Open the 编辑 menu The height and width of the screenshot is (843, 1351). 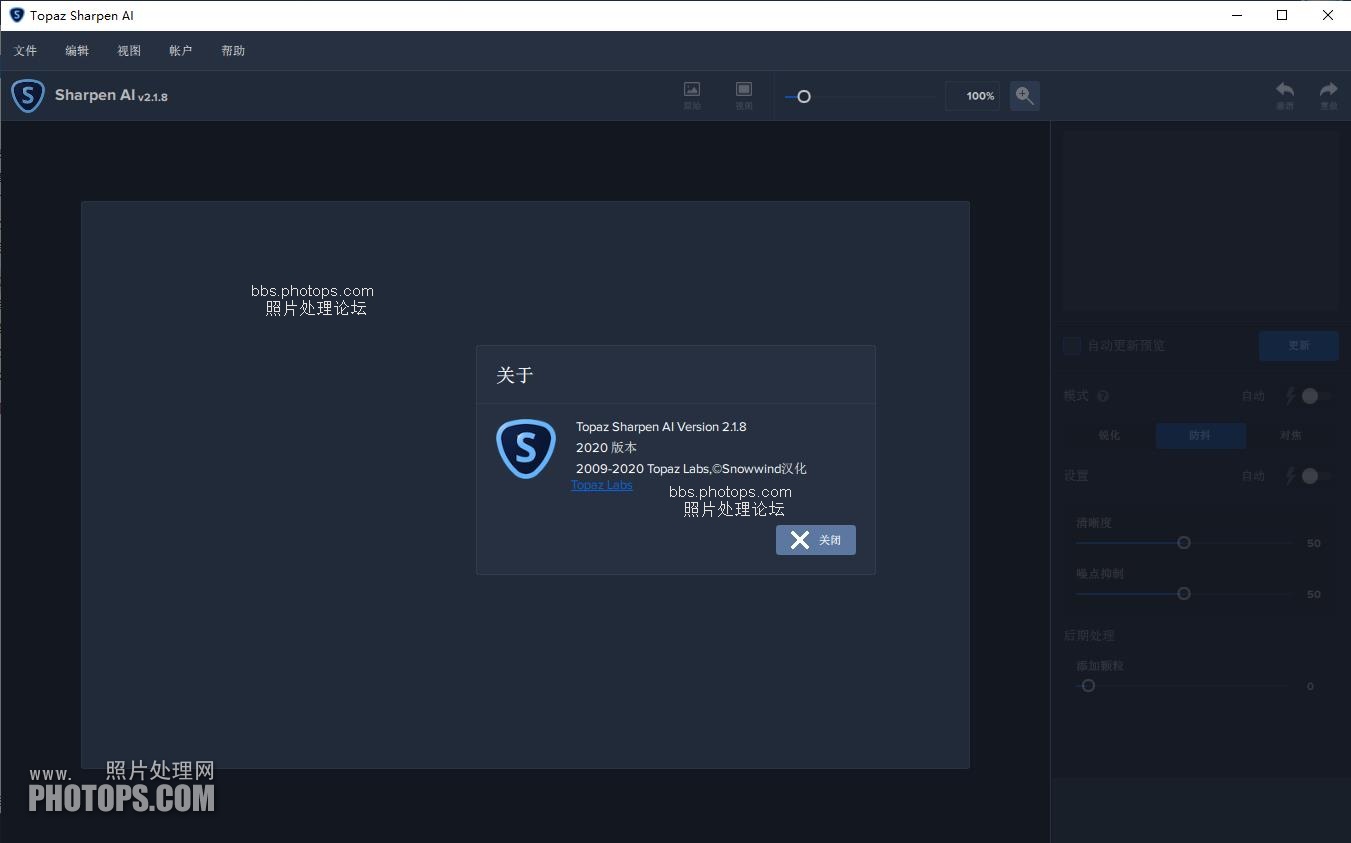(77, 51)
